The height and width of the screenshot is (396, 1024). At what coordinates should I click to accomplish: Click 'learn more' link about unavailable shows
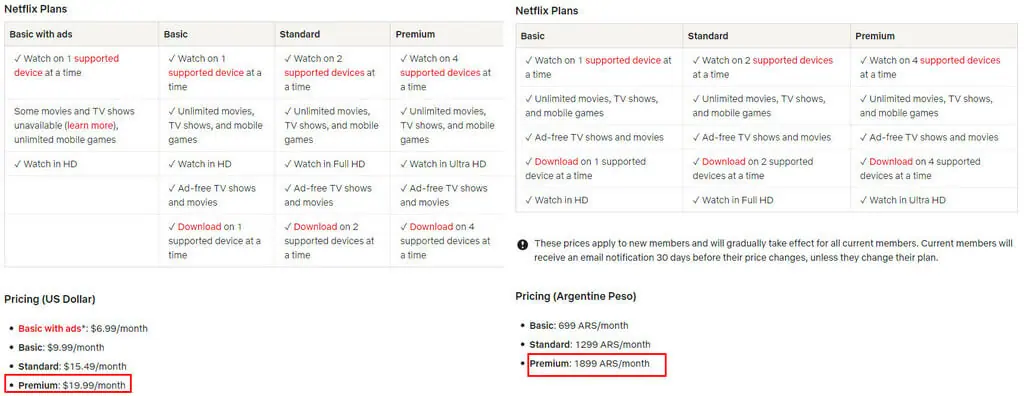click(90, 125)
